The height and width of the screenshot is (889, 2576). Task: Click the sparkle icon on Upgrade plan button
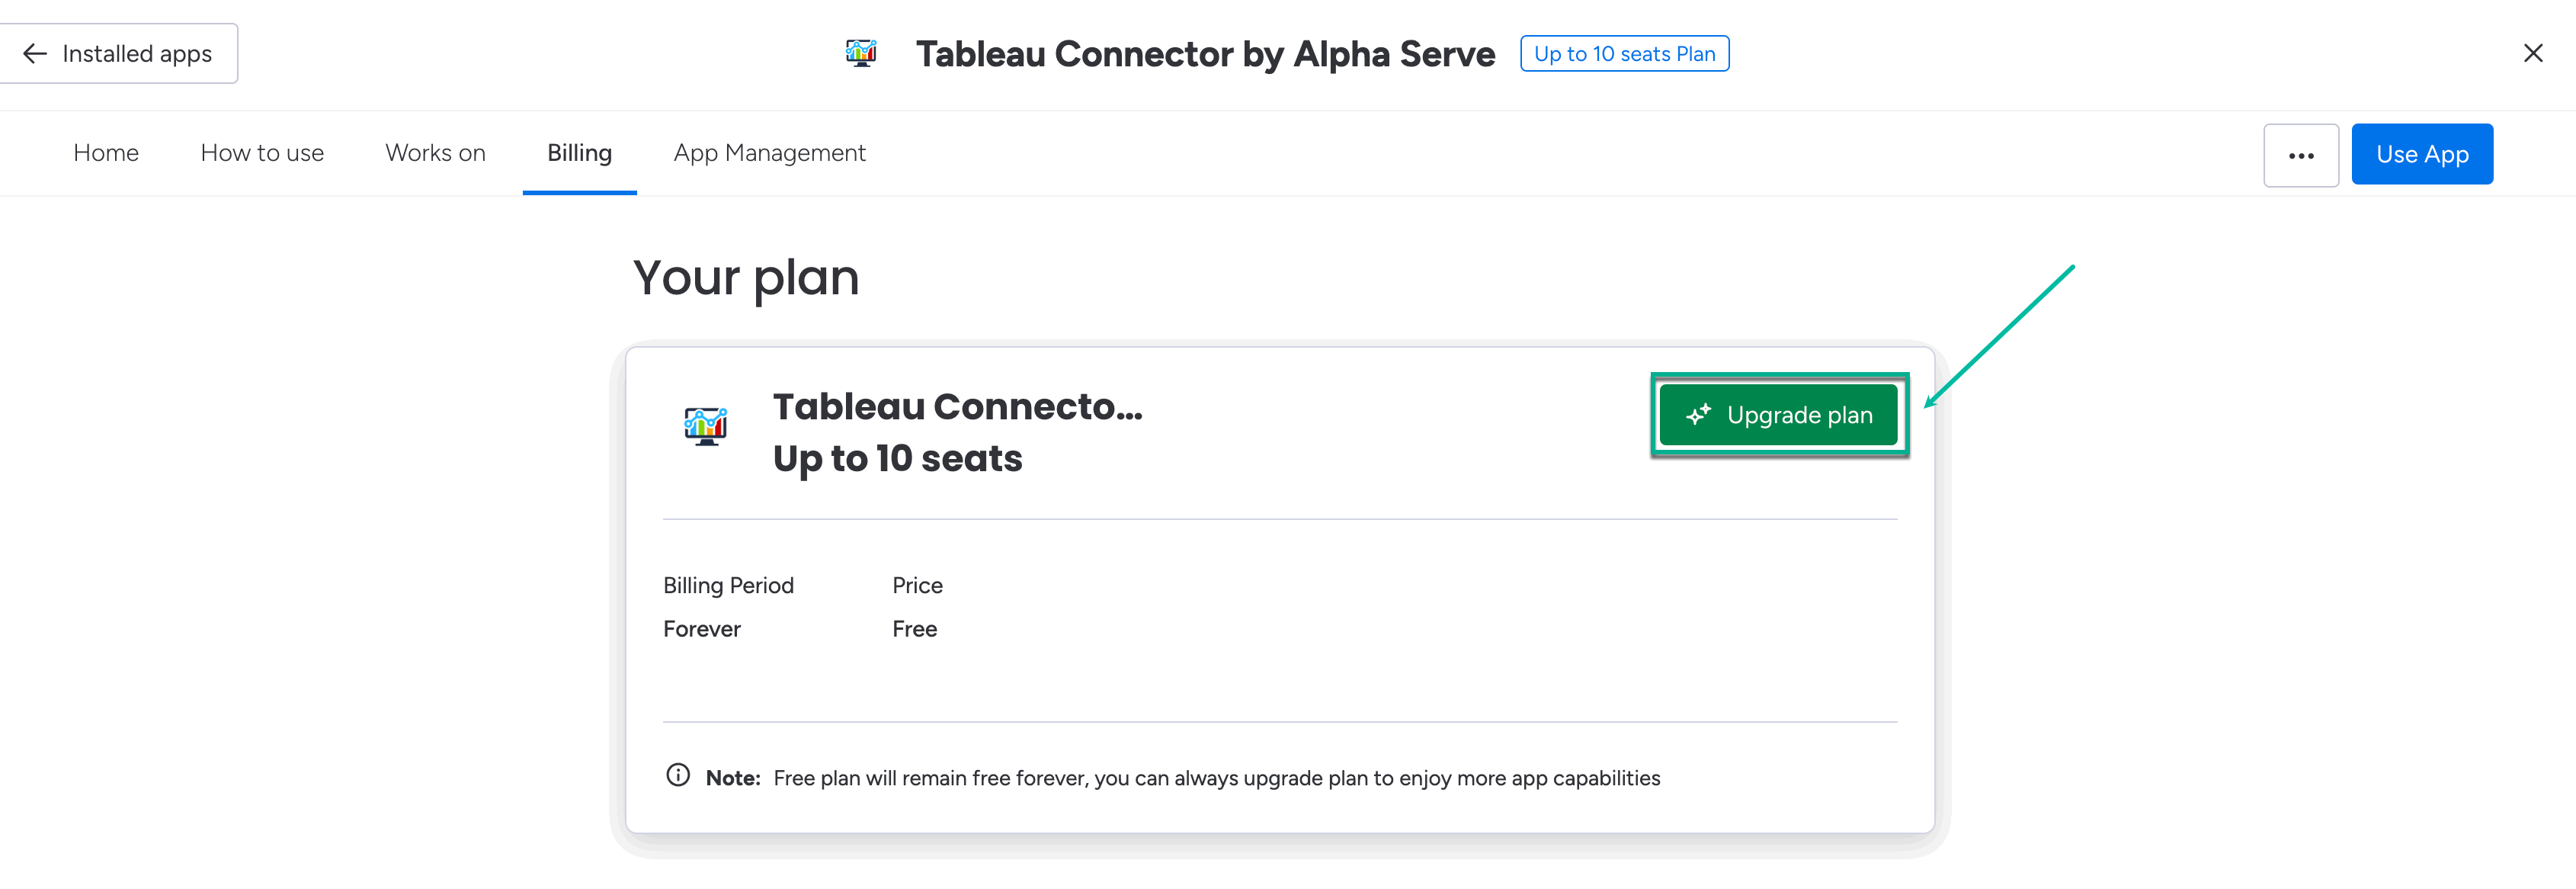coord(1698,415)
